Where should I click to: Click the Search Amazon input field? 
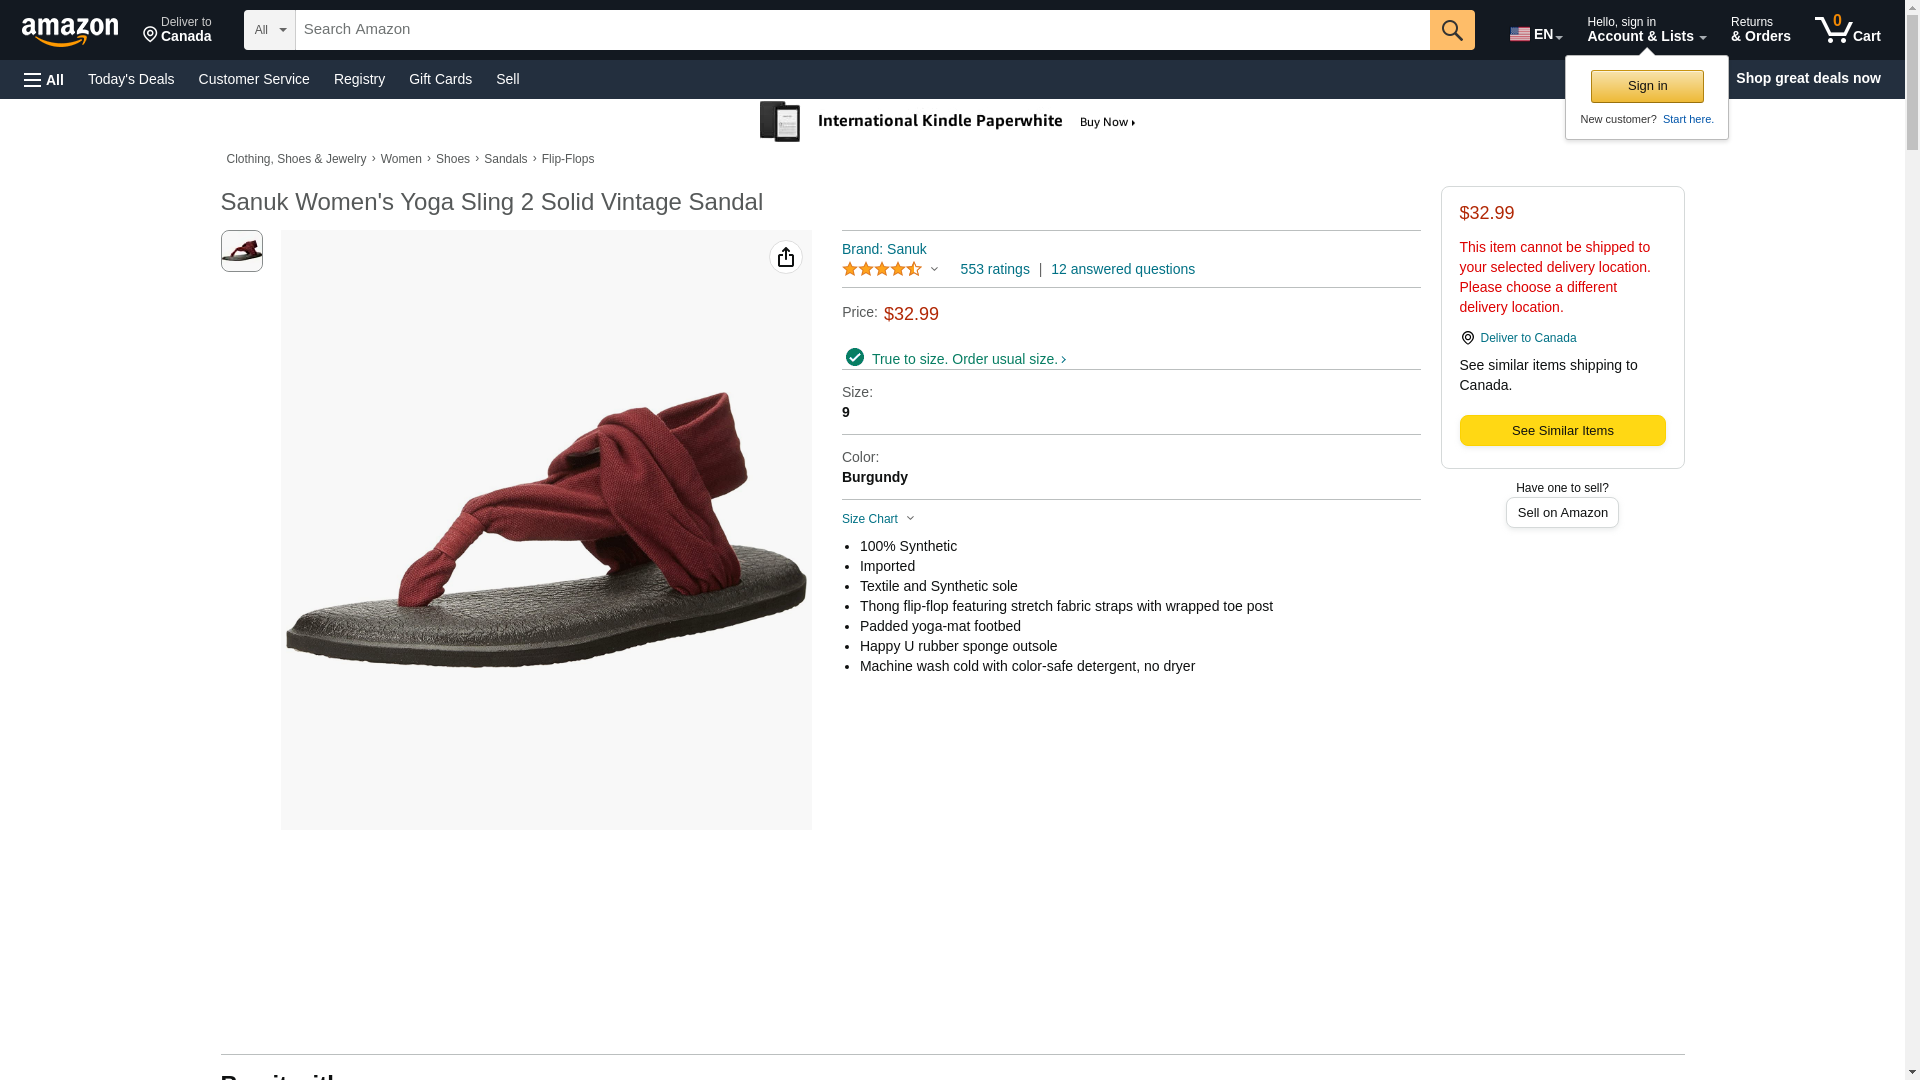pos(862,30)
